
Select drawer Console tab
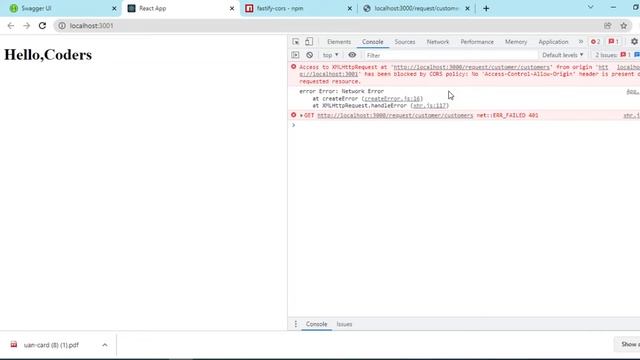(x=316, y=324)
